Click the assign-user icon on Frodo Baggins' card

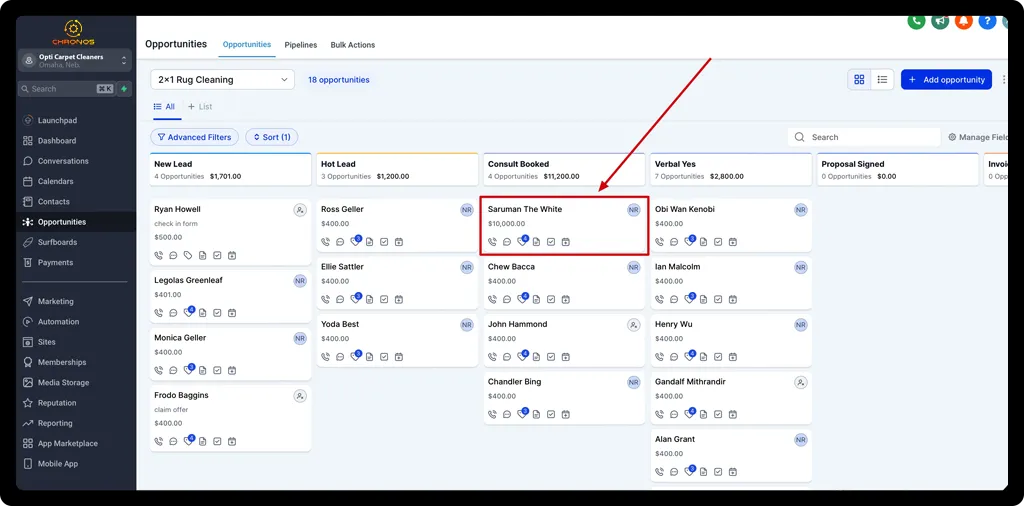click(x=300, y=396)
